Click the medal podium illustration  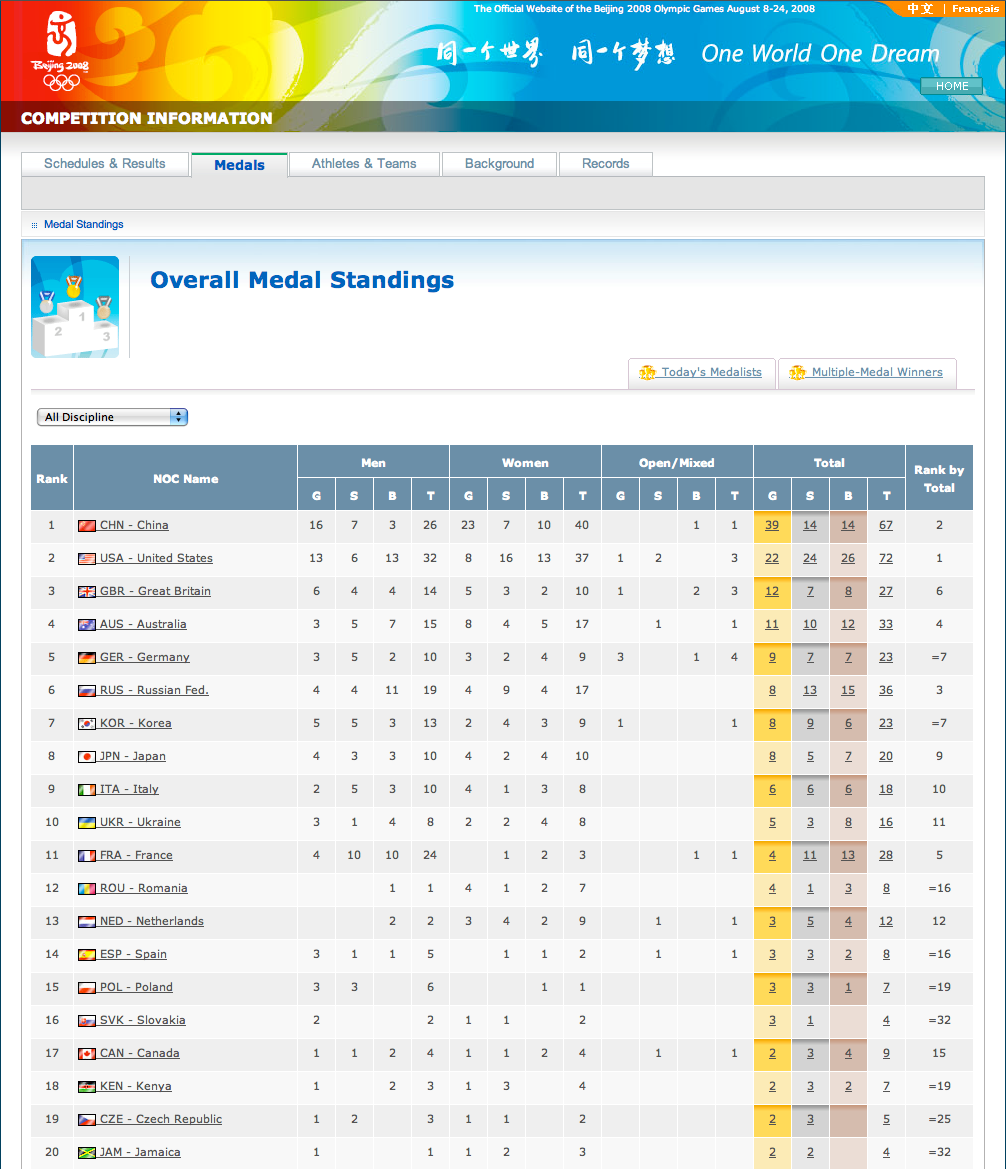[74, 306]
